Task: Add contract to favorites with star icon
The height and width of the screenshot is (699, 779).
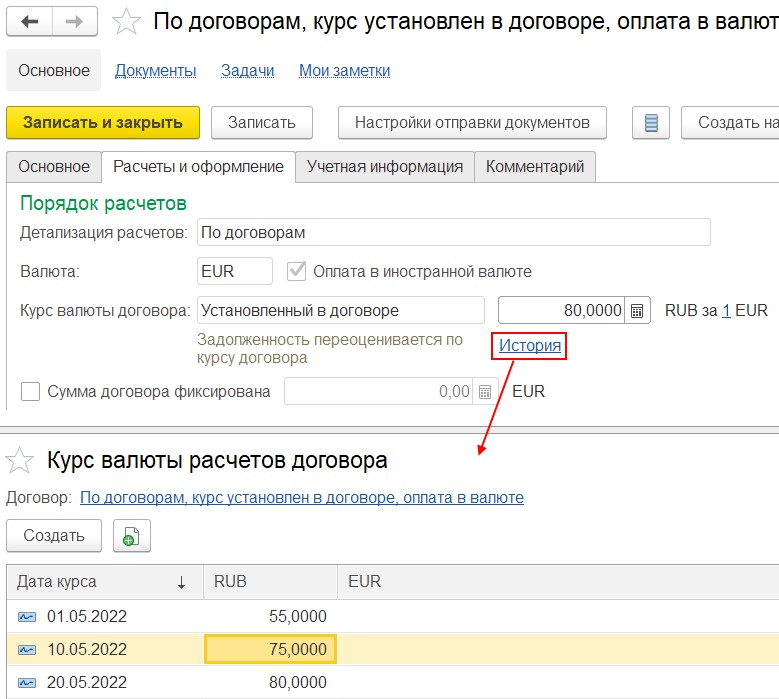Action: tap(127, 22)
